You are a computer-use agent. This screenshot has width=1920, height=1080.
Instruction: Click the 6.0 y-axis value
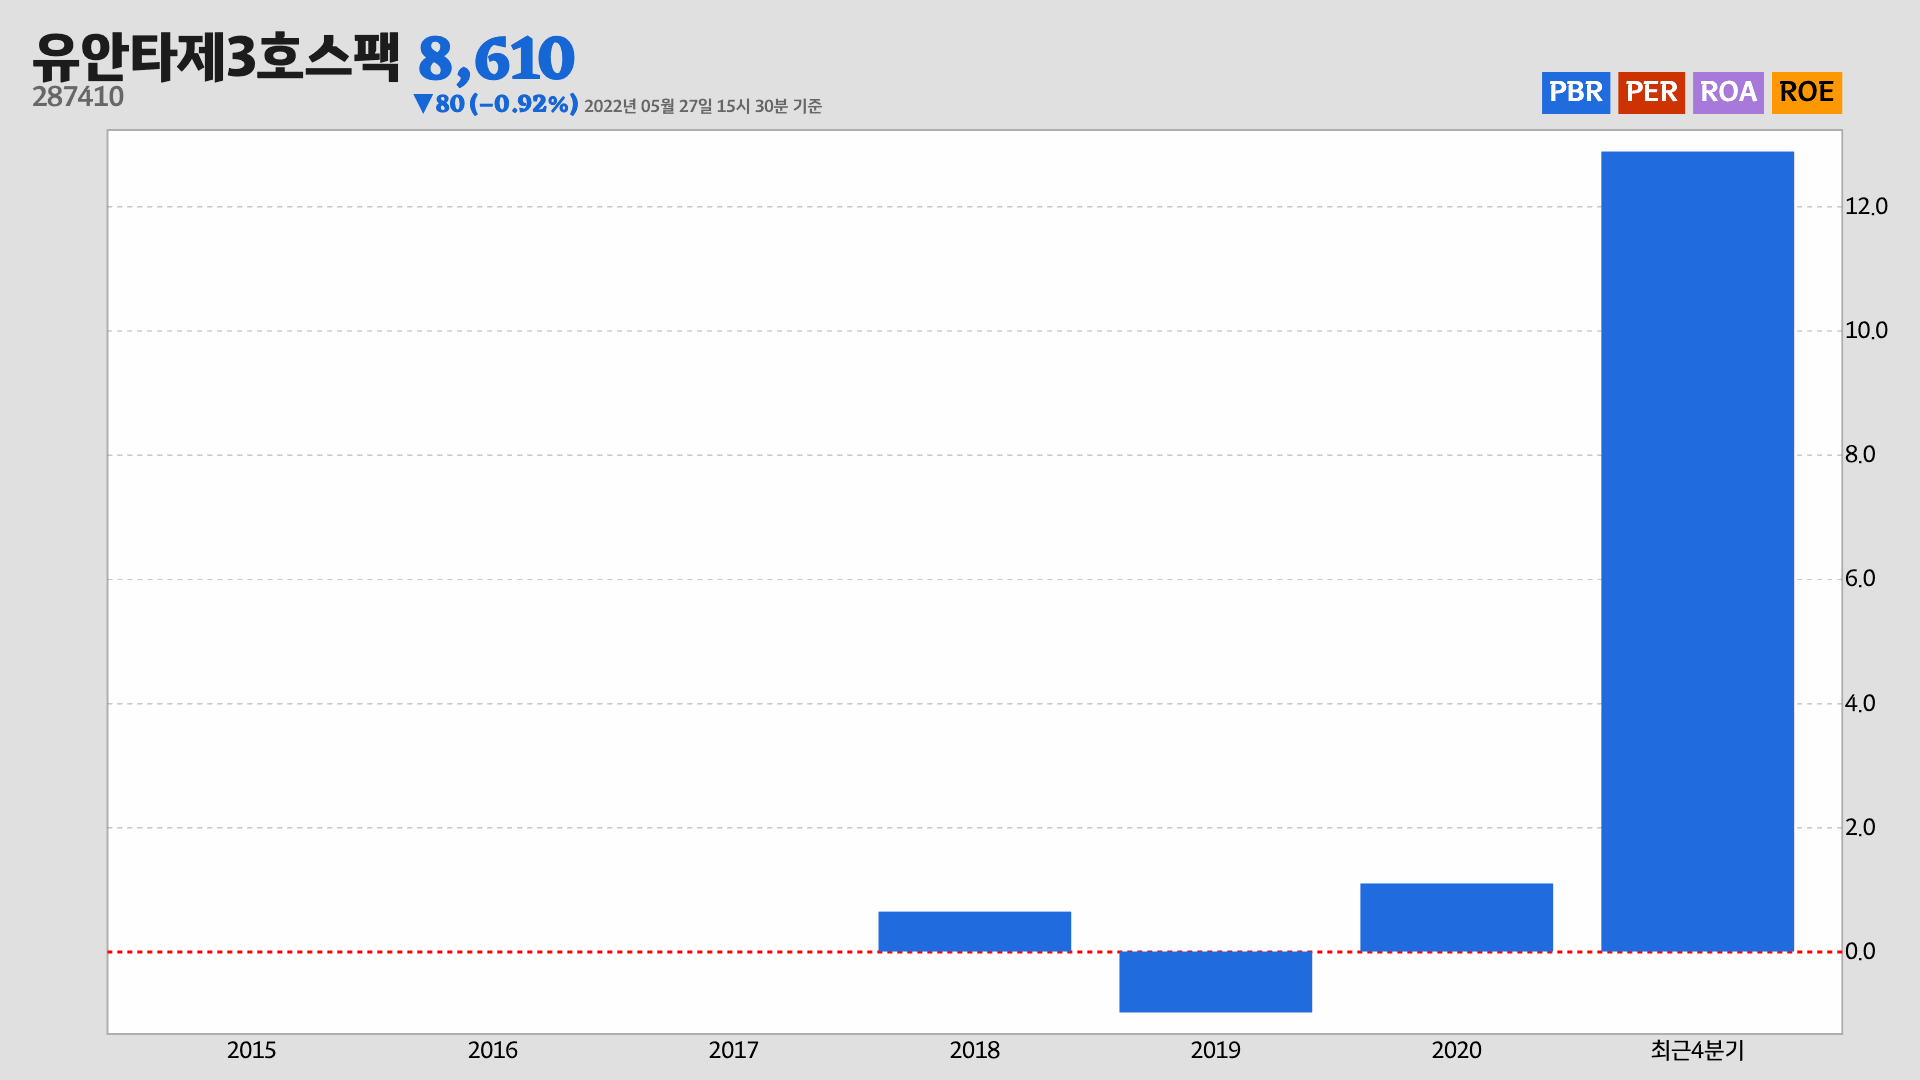[1860, 578]
